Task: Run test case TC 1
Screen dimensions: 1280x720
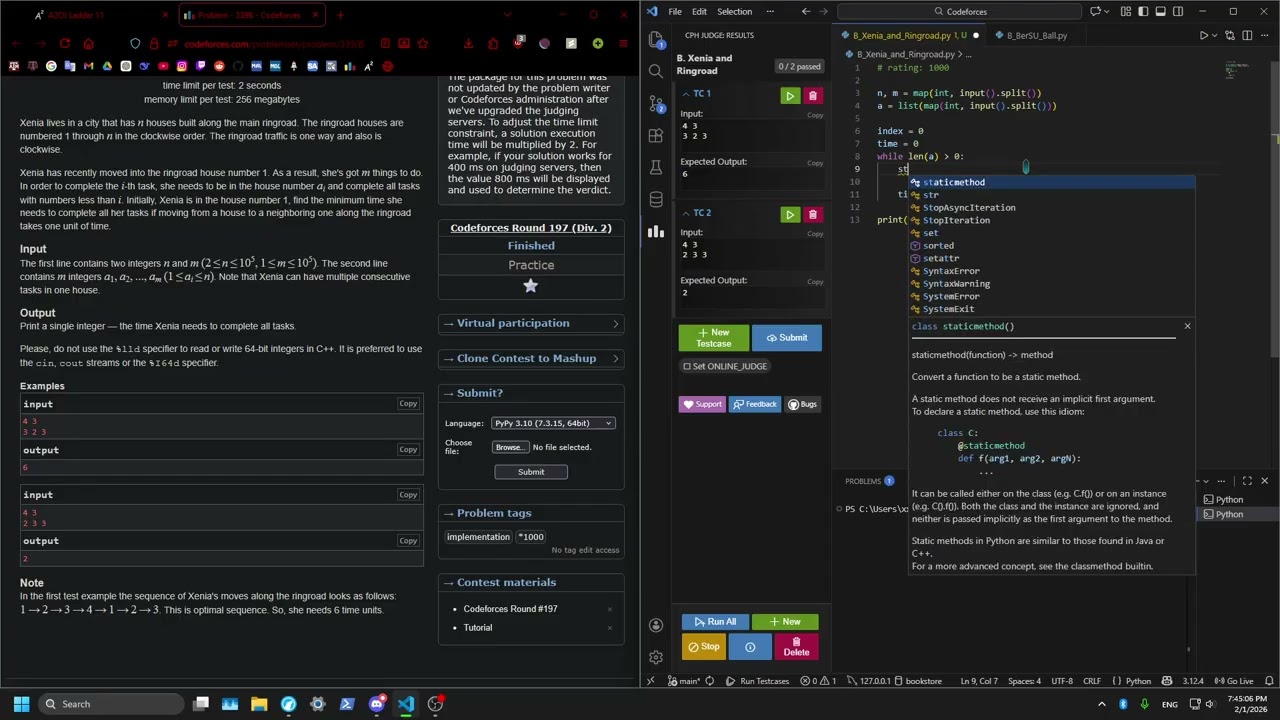Action: tap(790, 96)
